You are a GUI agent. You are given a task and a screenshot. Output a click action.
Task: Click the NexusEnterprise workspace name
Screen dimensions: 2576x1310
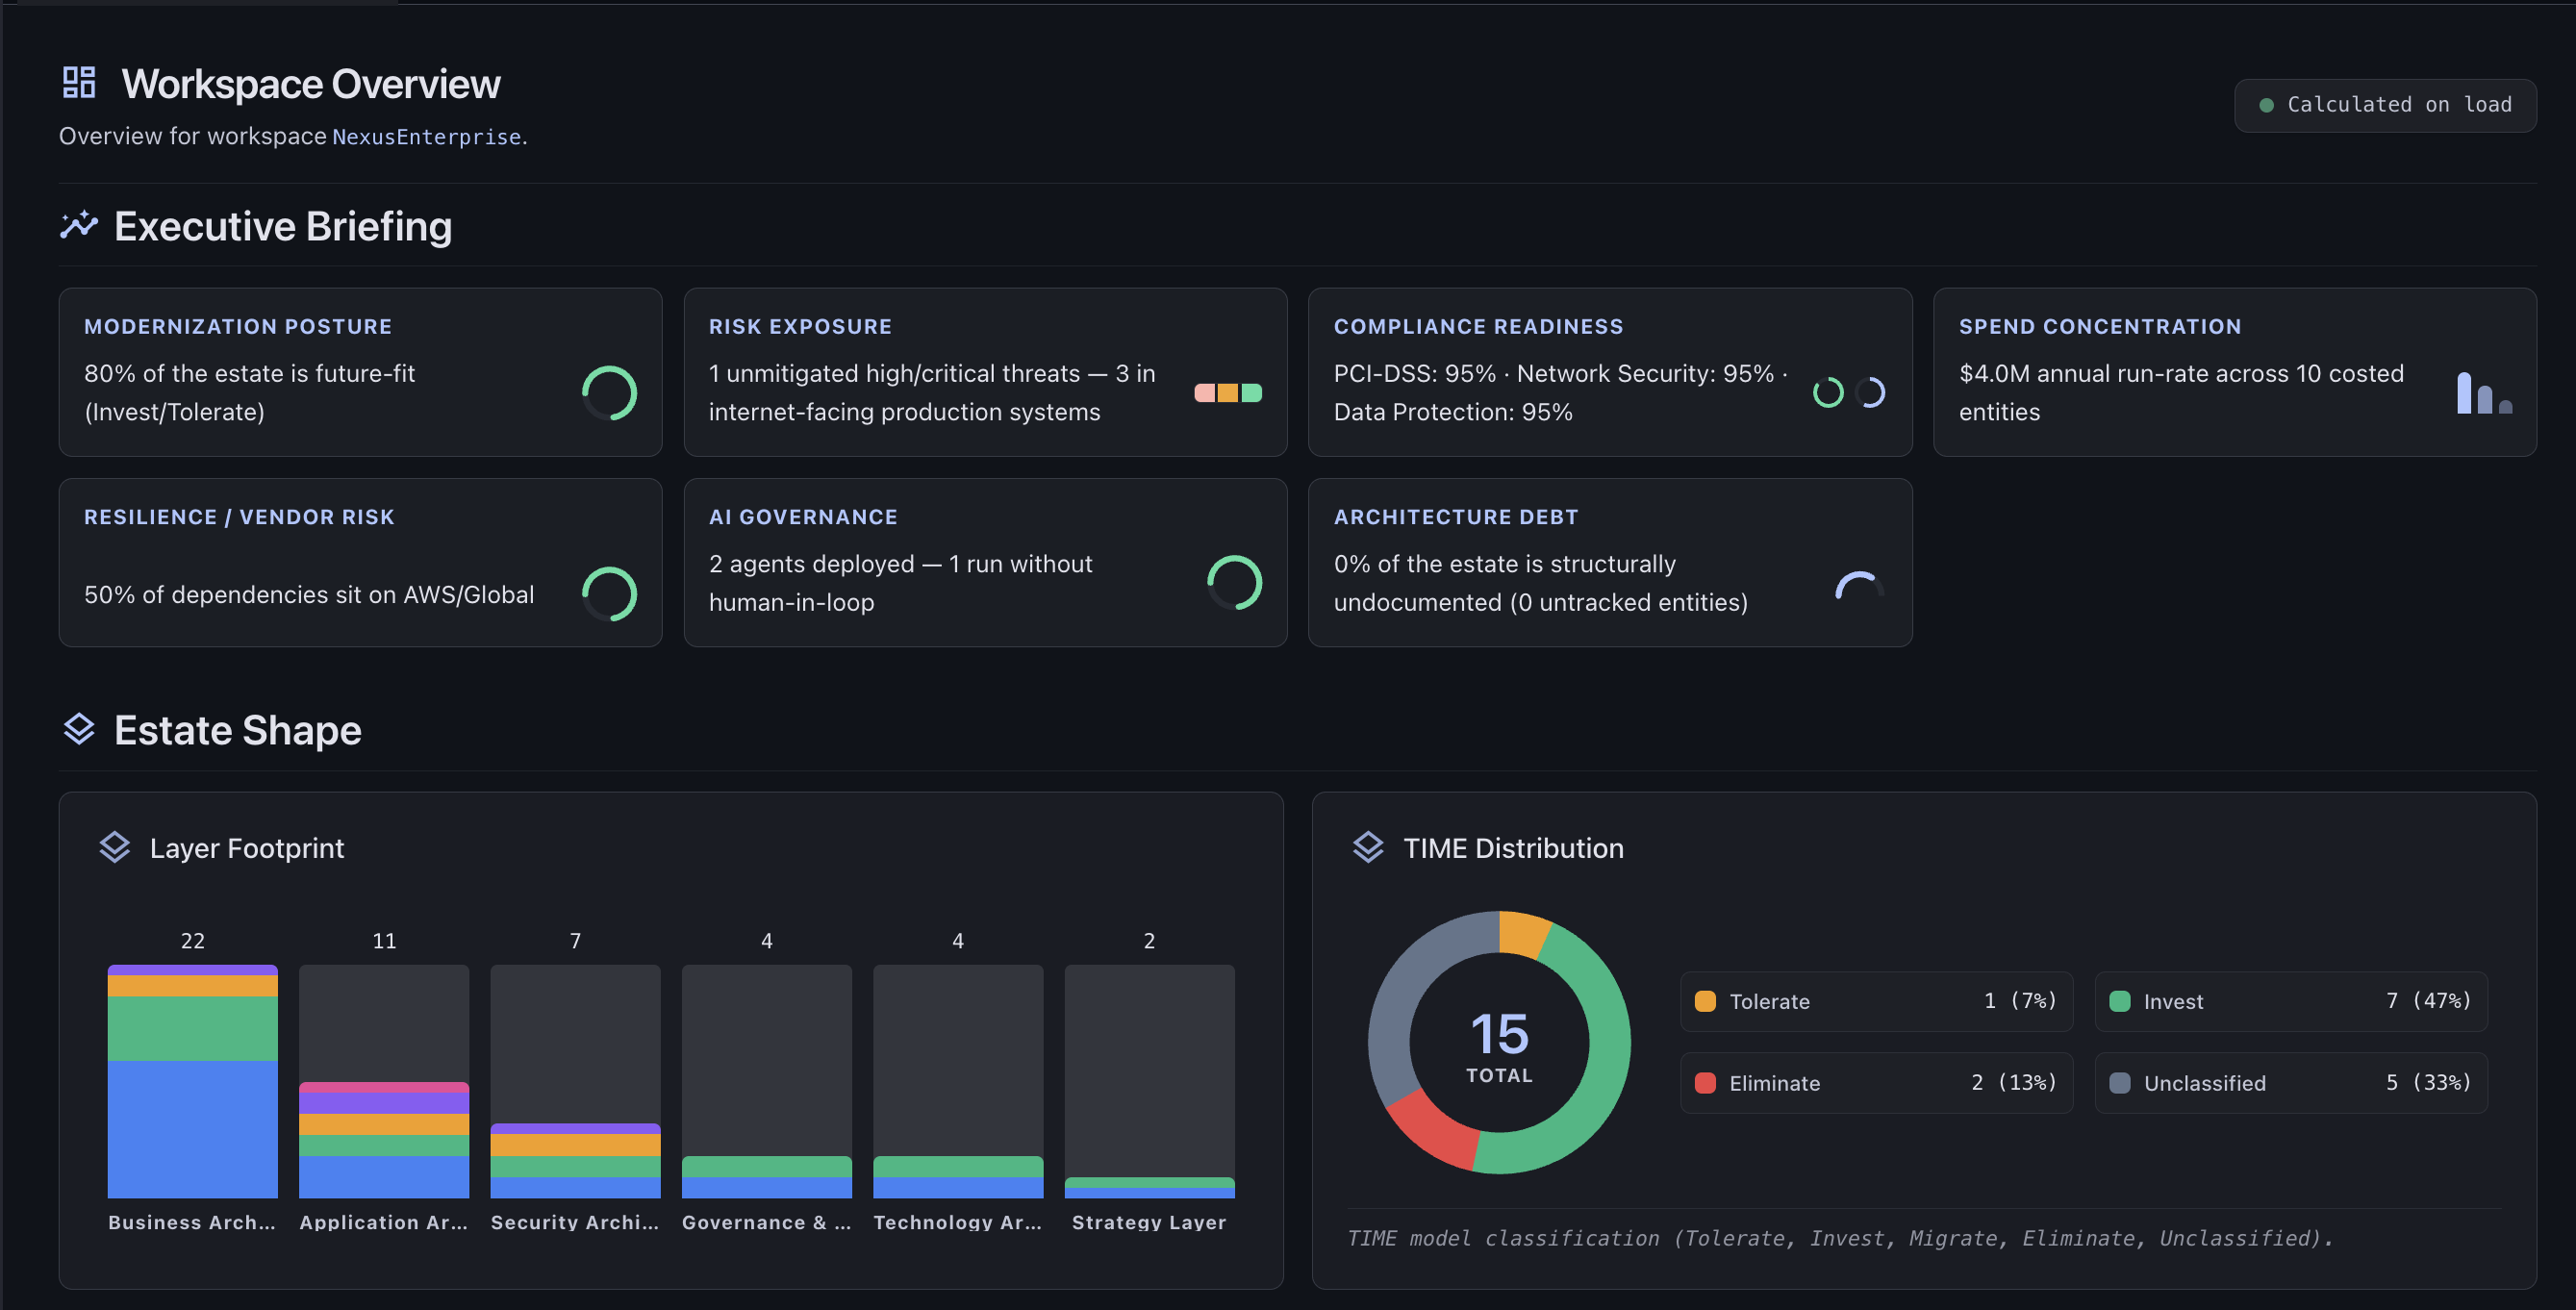click(x=427, y=136)
